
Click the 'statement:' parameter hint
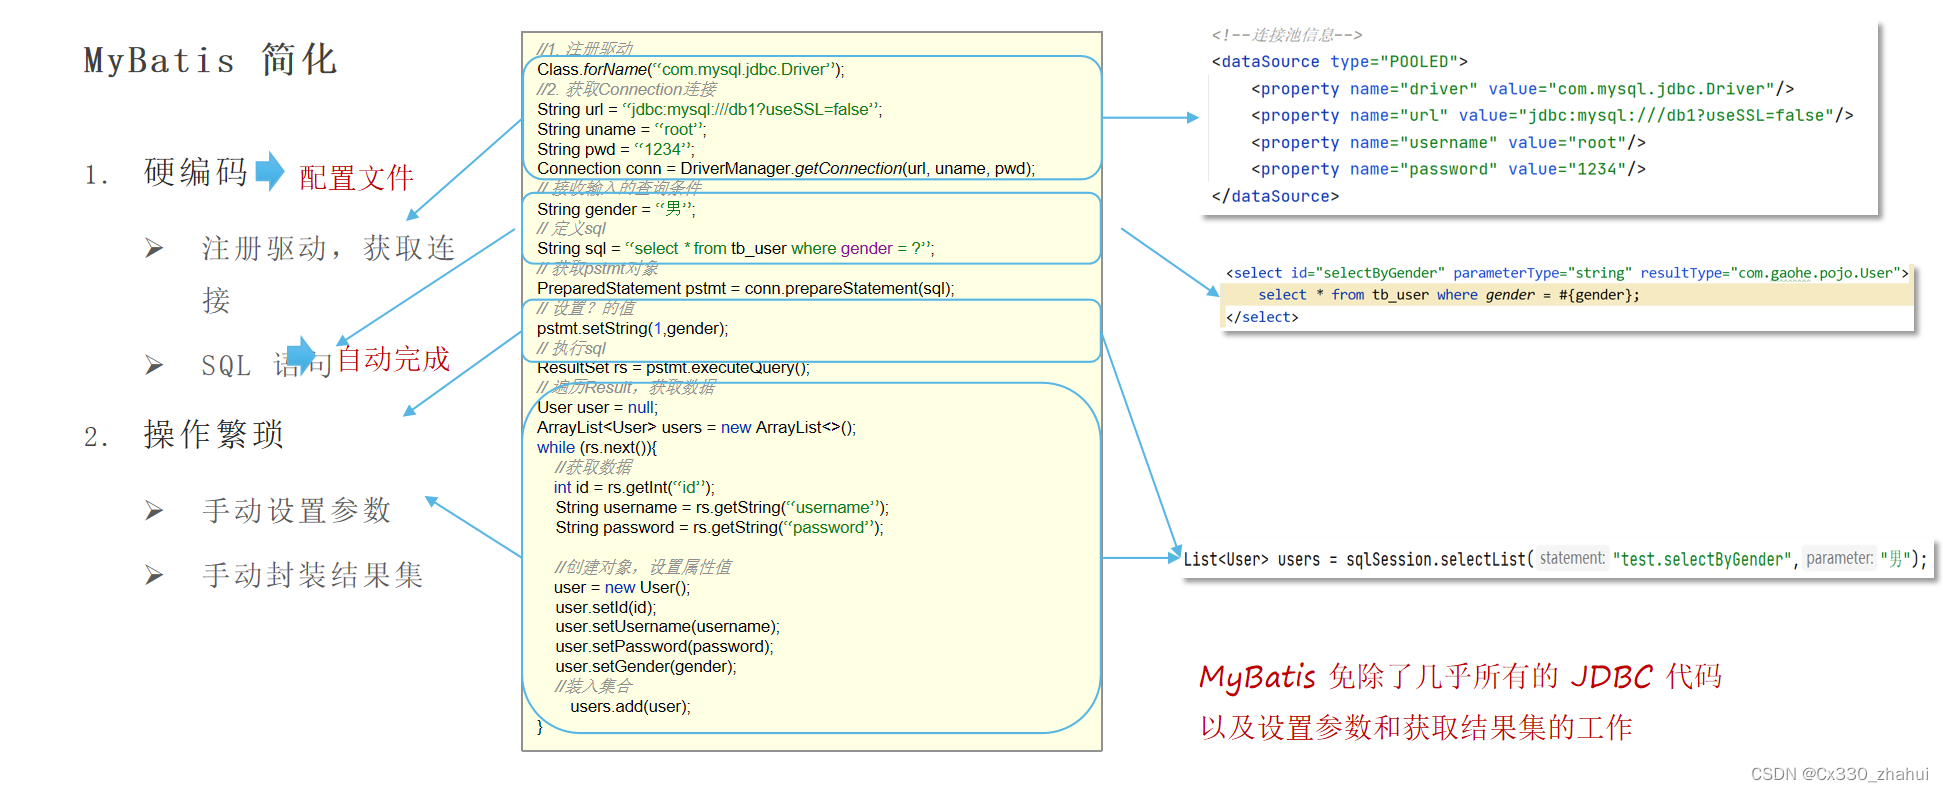(1572, 558)
